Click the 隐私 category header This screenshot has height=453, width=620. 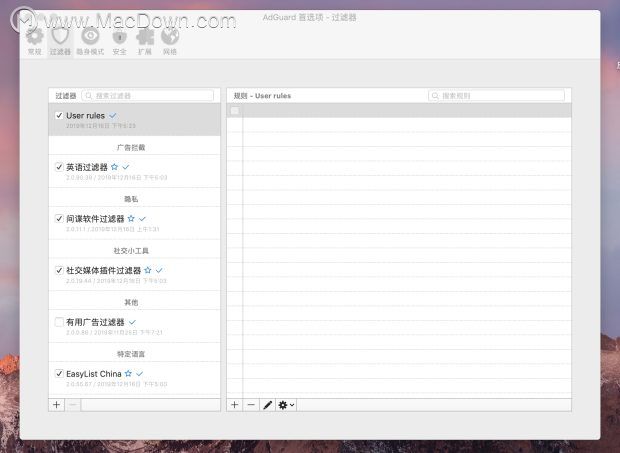click(131, 199)
